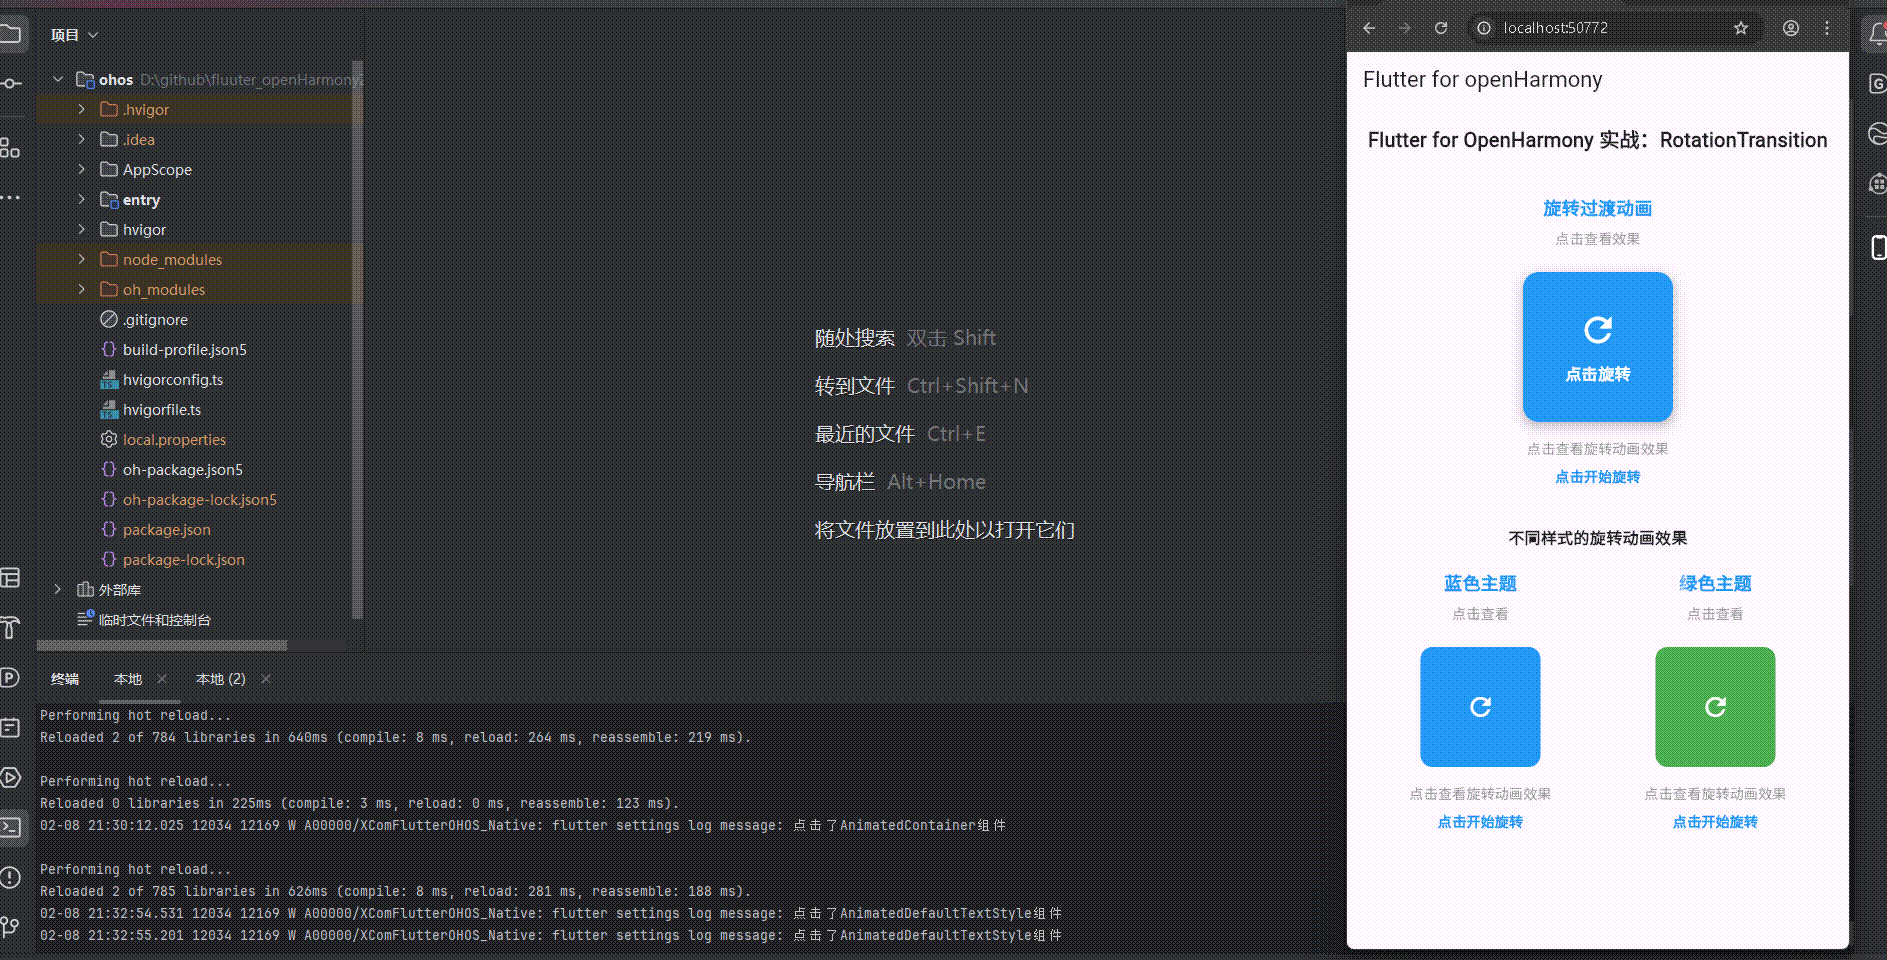The width and height of the screenshot is (1887, 960).
Task: Click the 绿色主题 heading
Action: pos(1715,583)
